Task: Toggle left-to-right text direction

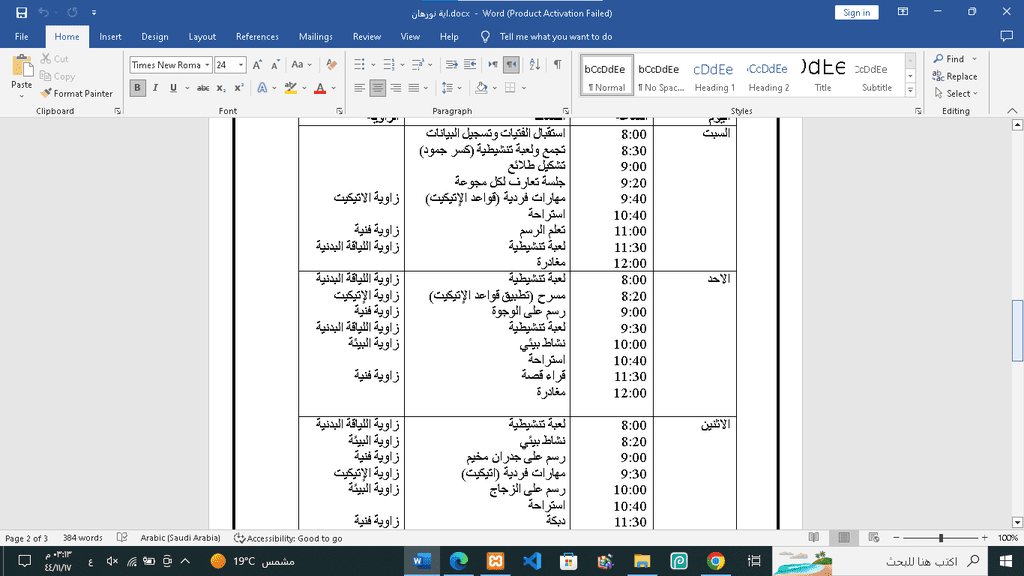Action: click(x=493, y=64)
